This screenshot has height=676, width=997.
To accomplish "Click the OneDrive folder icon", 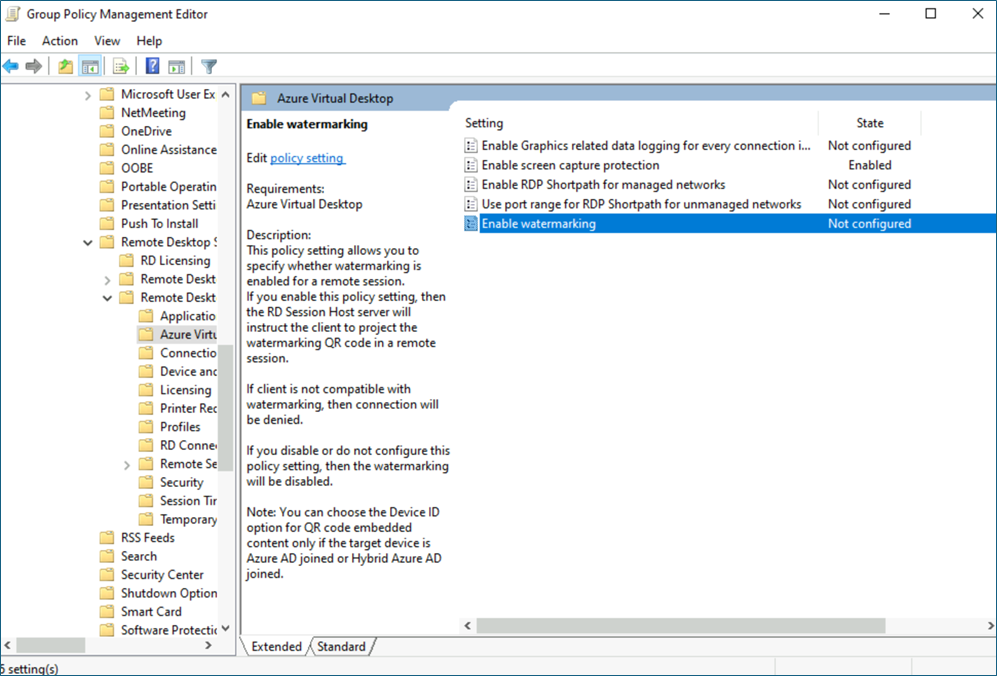I will coord(107,131).
